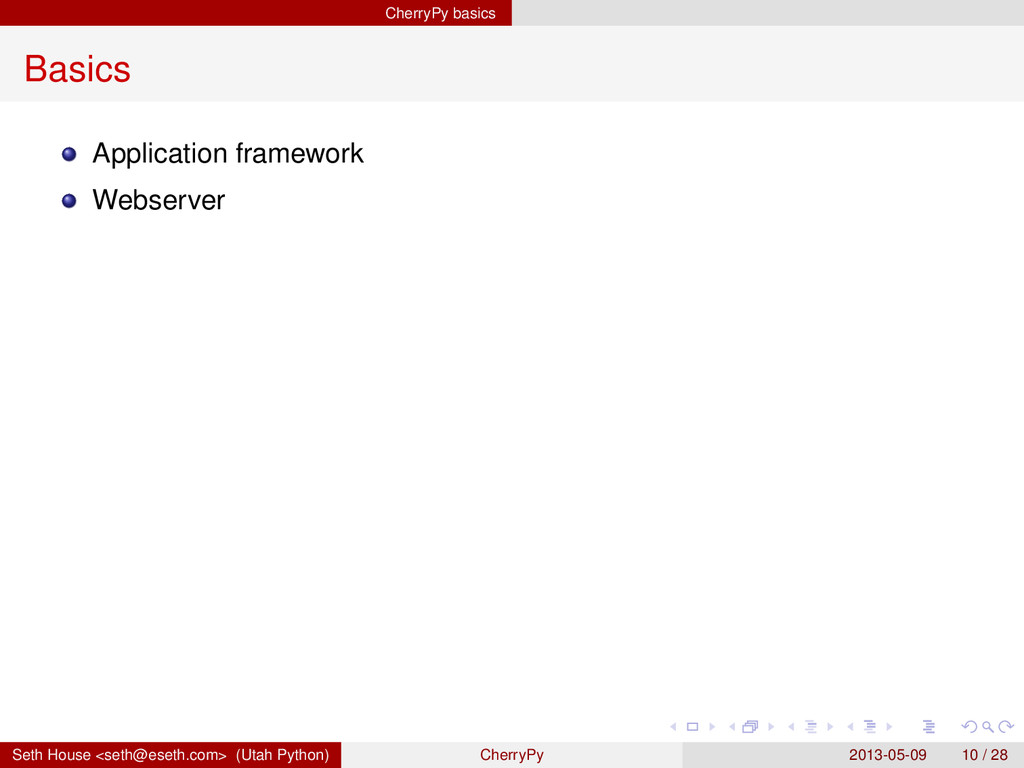Click the 2013-05-09 date in footer
1024x768 pixels.
(888, 755)
